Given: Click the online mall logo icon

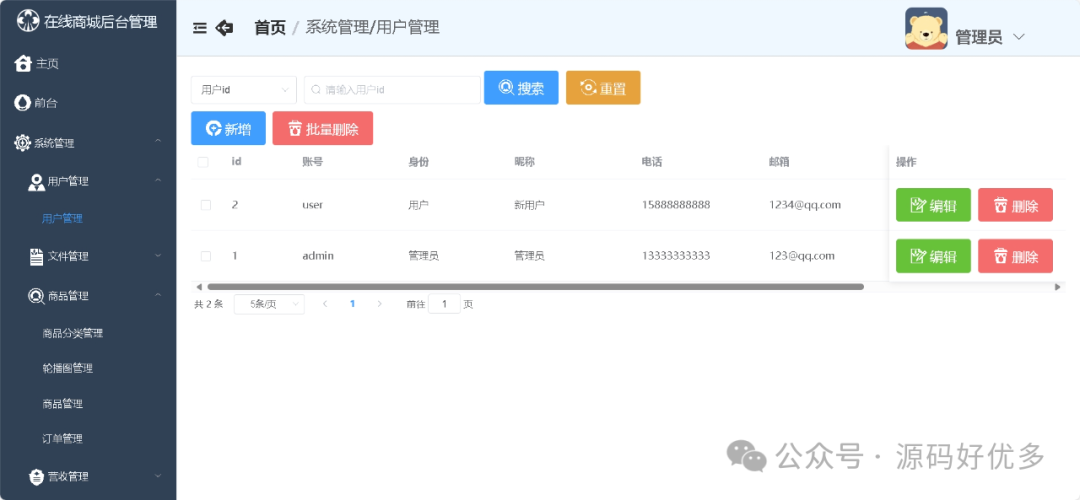Looking at the screenshot, I should (x=28, y=21).
